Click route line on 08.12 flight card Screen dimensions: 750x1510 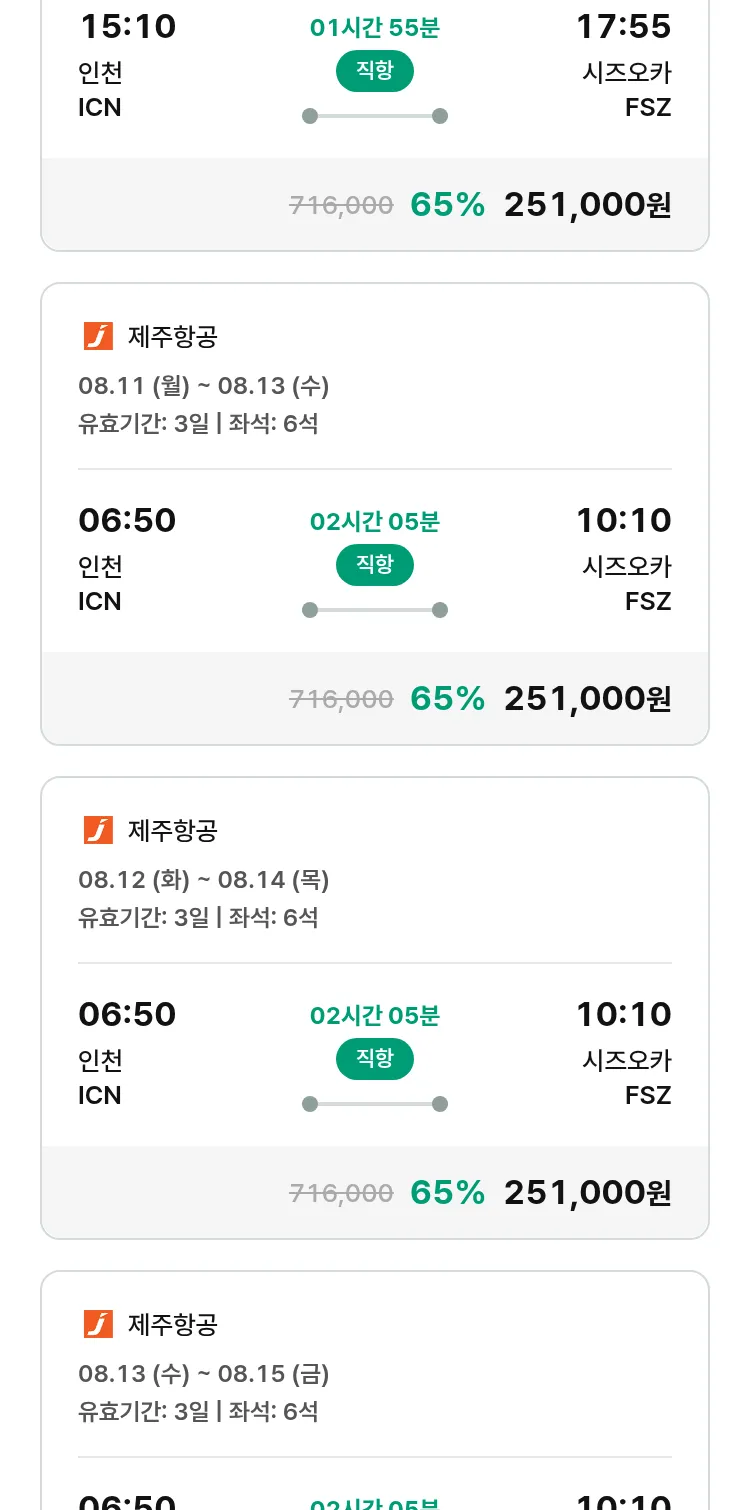(x=374, y=1104)
